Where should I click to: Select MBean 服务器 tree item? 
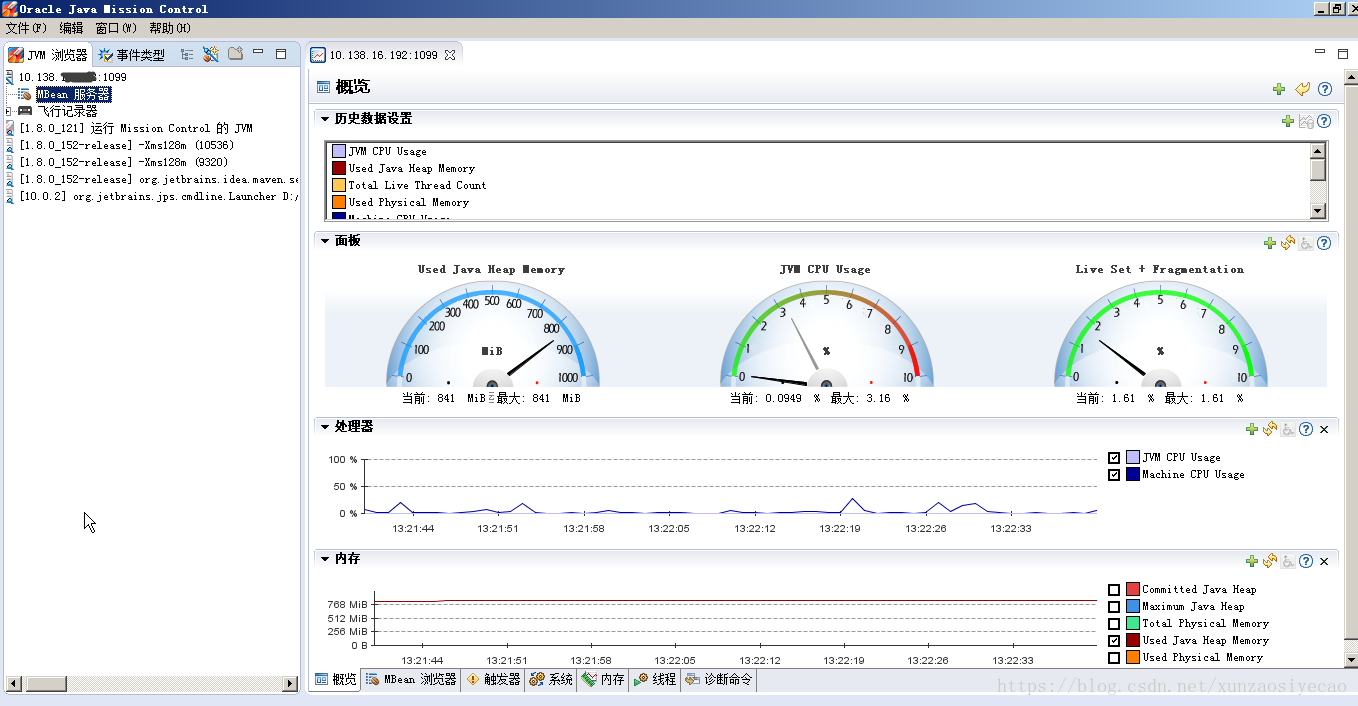pyautogui.click(x=73, y=94)
